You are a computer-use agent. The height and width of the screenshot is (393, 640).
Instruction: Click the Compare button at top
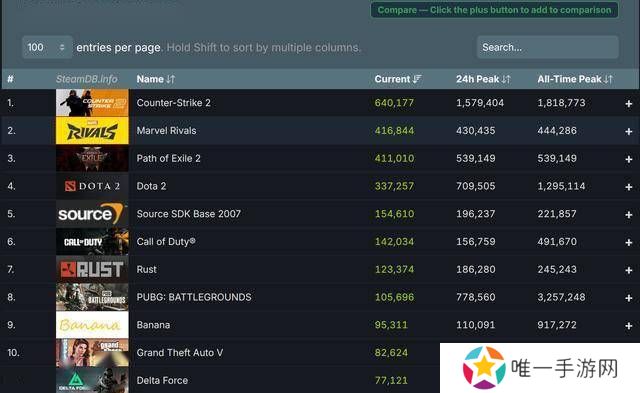pyautogui.click(x=494, y=10)
